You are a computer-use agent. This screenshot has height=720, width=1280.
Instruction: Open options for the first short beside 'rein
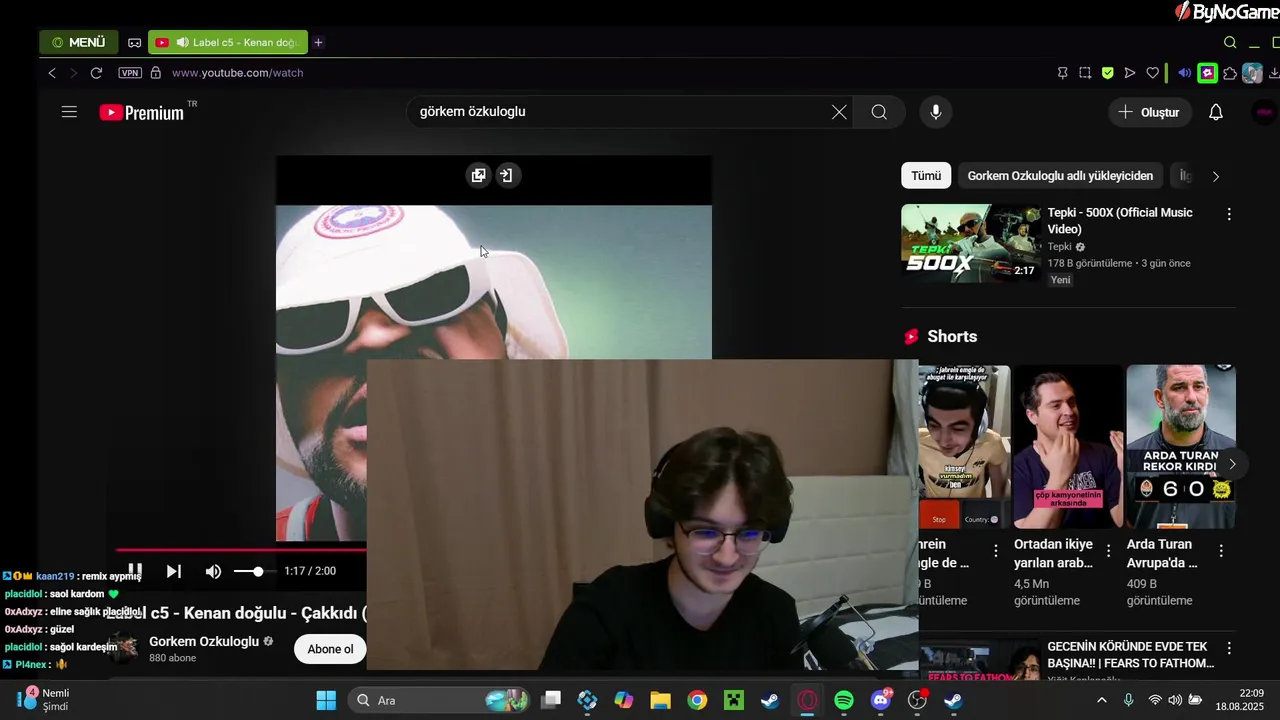pos(995,551)
